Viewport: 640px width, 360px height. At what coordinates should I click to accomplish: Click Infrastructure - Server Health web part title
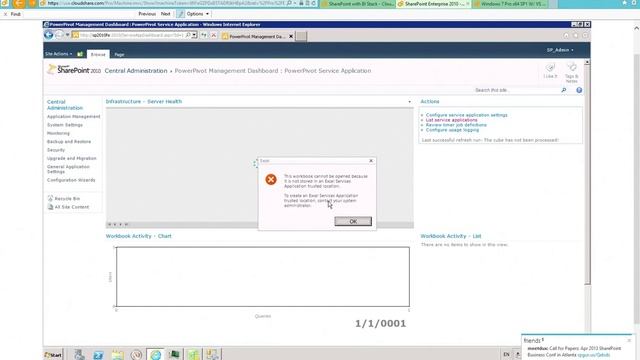click(144, 101)
